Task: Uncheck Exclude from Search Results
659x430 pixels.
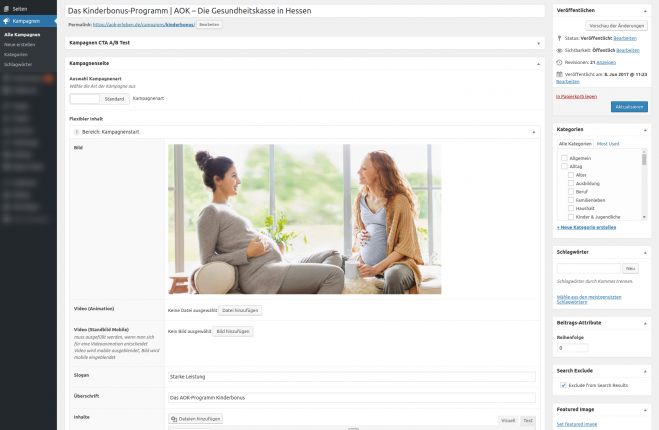Action: [x=563, y=385]
